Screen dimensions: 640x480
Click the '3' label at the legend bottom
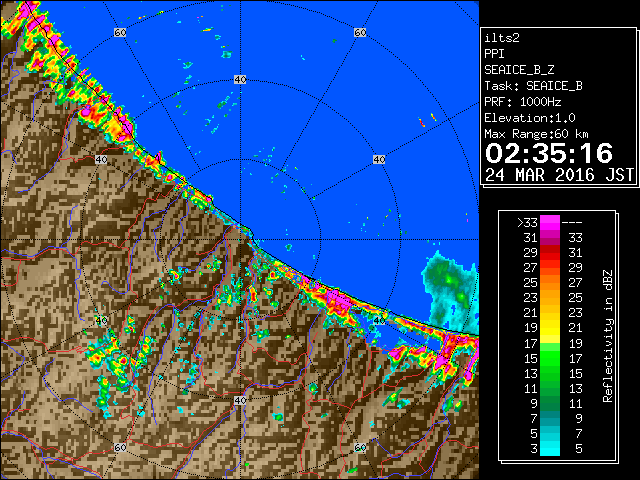point(534,449)
